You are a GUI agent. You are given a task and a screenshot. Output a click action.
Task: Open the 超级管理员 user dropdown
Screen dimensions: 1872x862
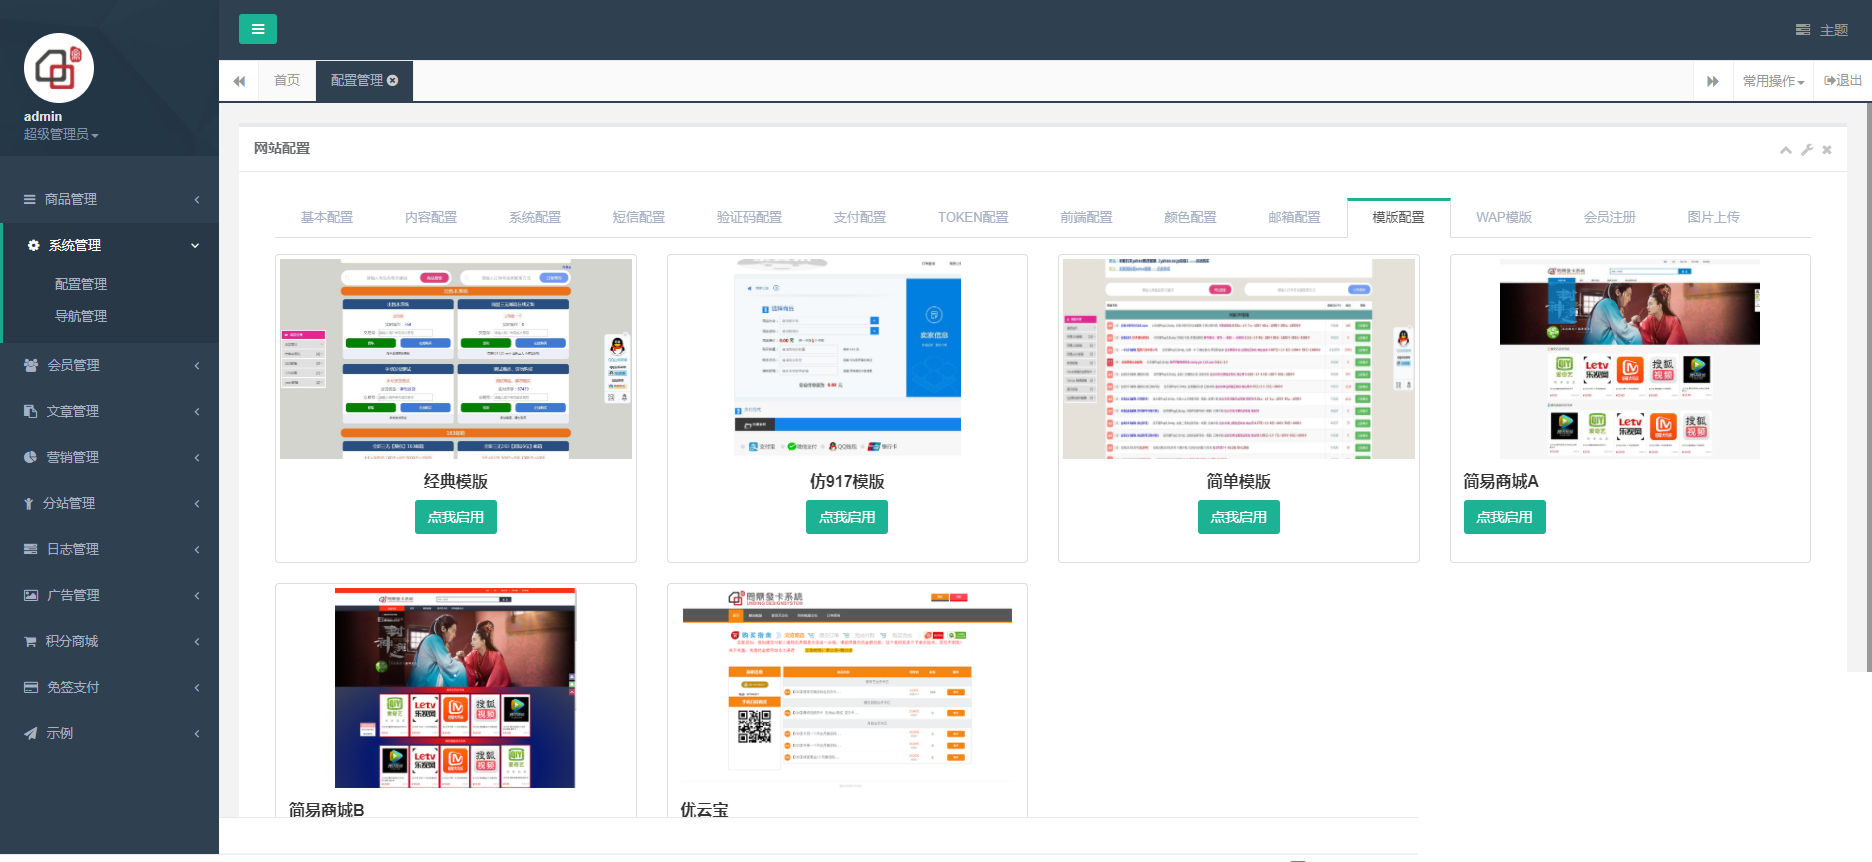pos(61,134)
